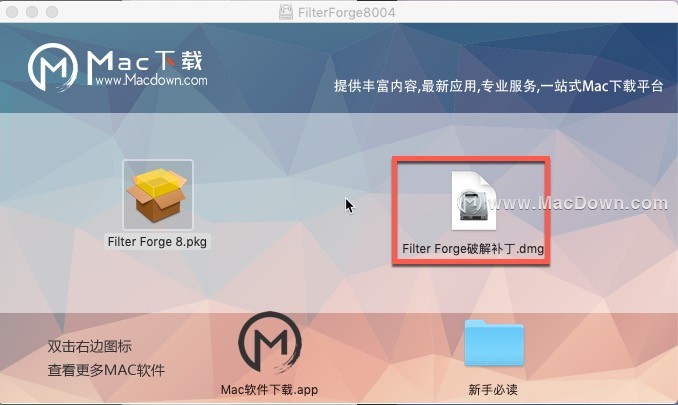Open the www.Macdown.com link under the logo

151,80
